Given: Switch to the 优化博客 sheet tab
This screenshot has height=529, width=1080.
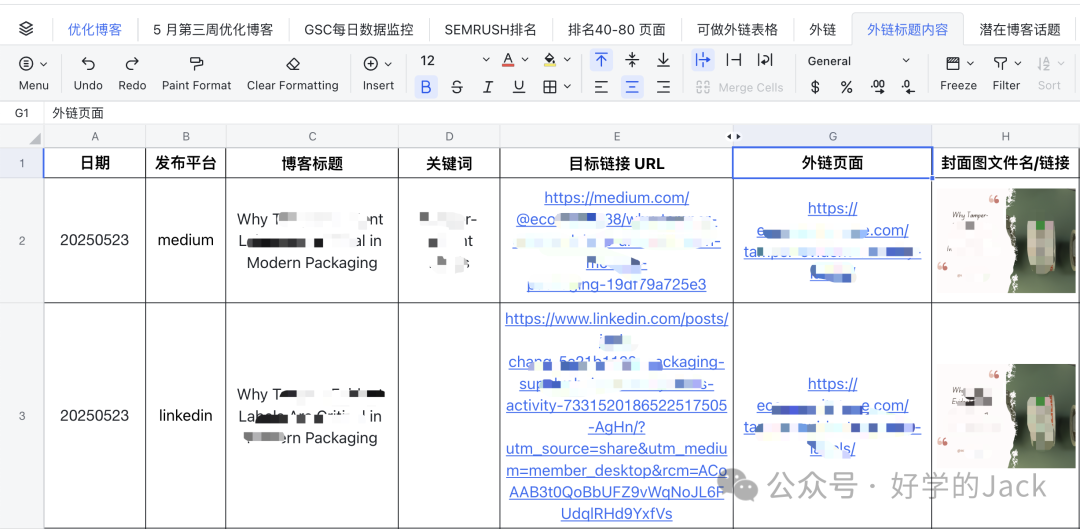Looking at the screenshot, I should 94,30.
